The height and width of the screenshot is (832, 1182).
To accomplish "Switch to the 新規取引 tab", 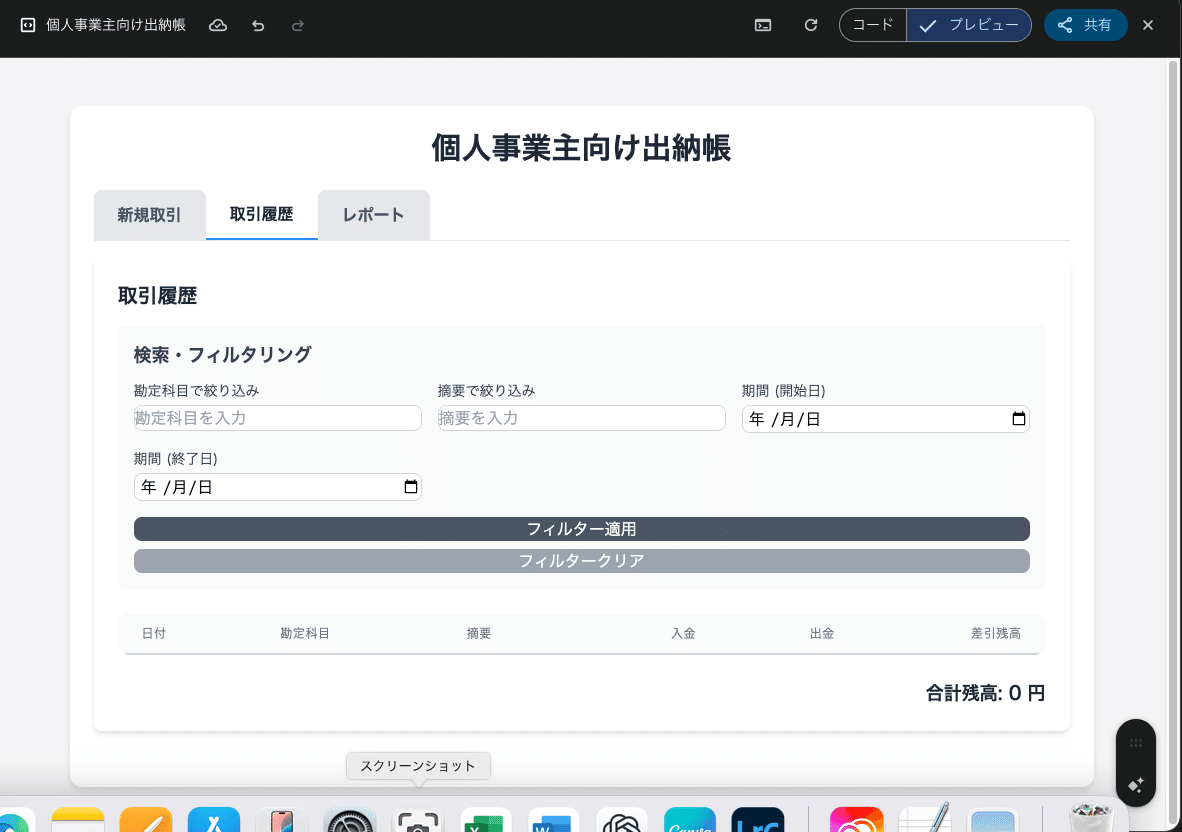I will click(x=149, y=215).
